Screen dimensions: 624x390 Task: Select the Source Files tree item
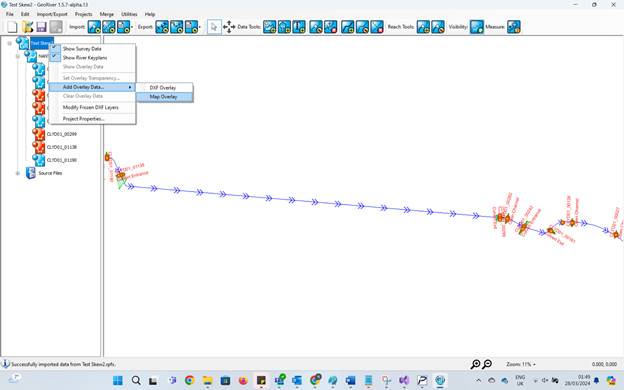pos(50,173)
